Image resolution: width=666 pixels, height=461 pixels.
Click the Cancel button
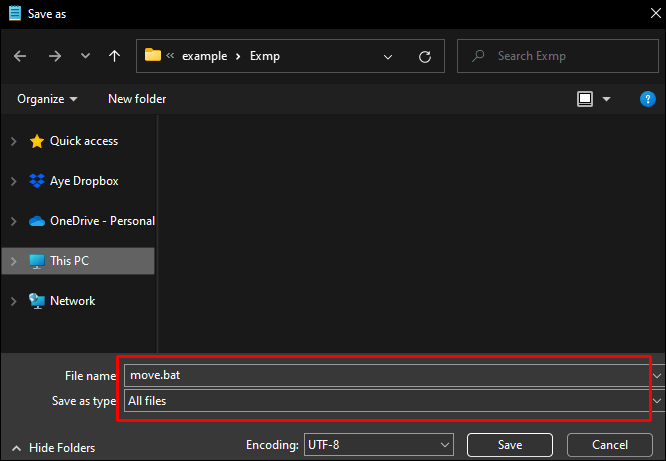[610, 444]
